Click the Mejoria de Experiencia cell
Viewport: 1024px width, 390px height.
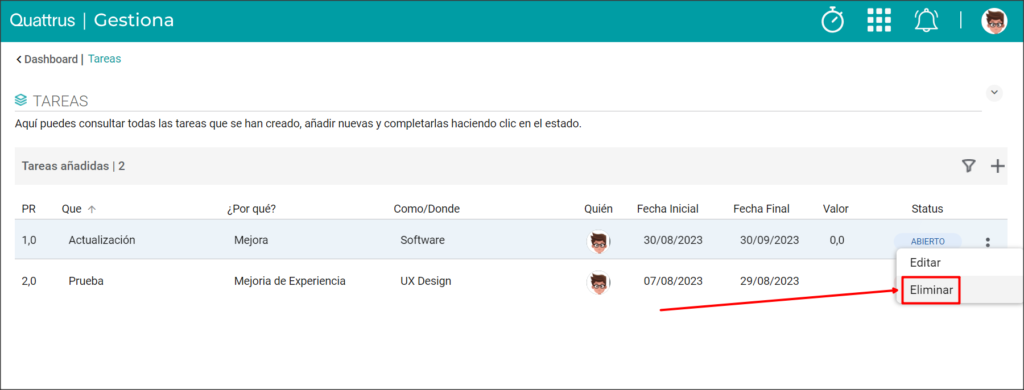289,281
